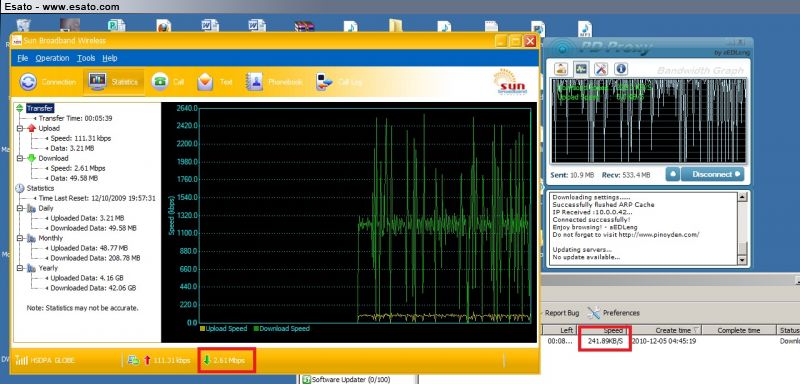Collapse the Download tree node
This screenshot has height=384, width=800.
pyautogui.click(x=20, y=158)
